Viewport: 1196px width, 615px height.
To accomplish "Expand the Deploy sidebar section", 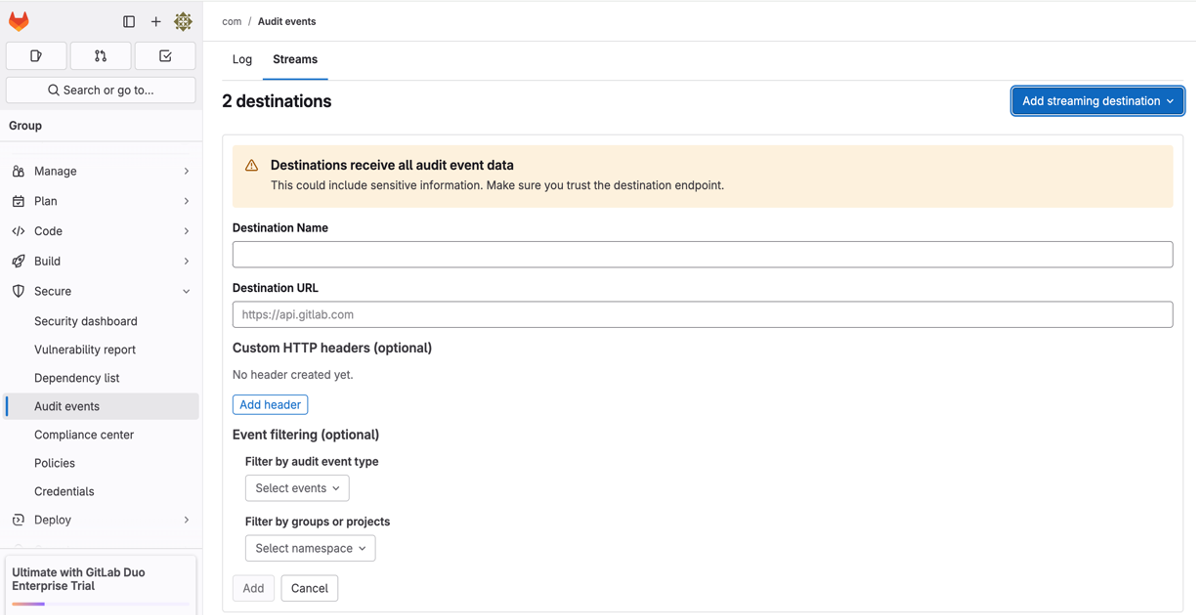I will click(101, 520).
